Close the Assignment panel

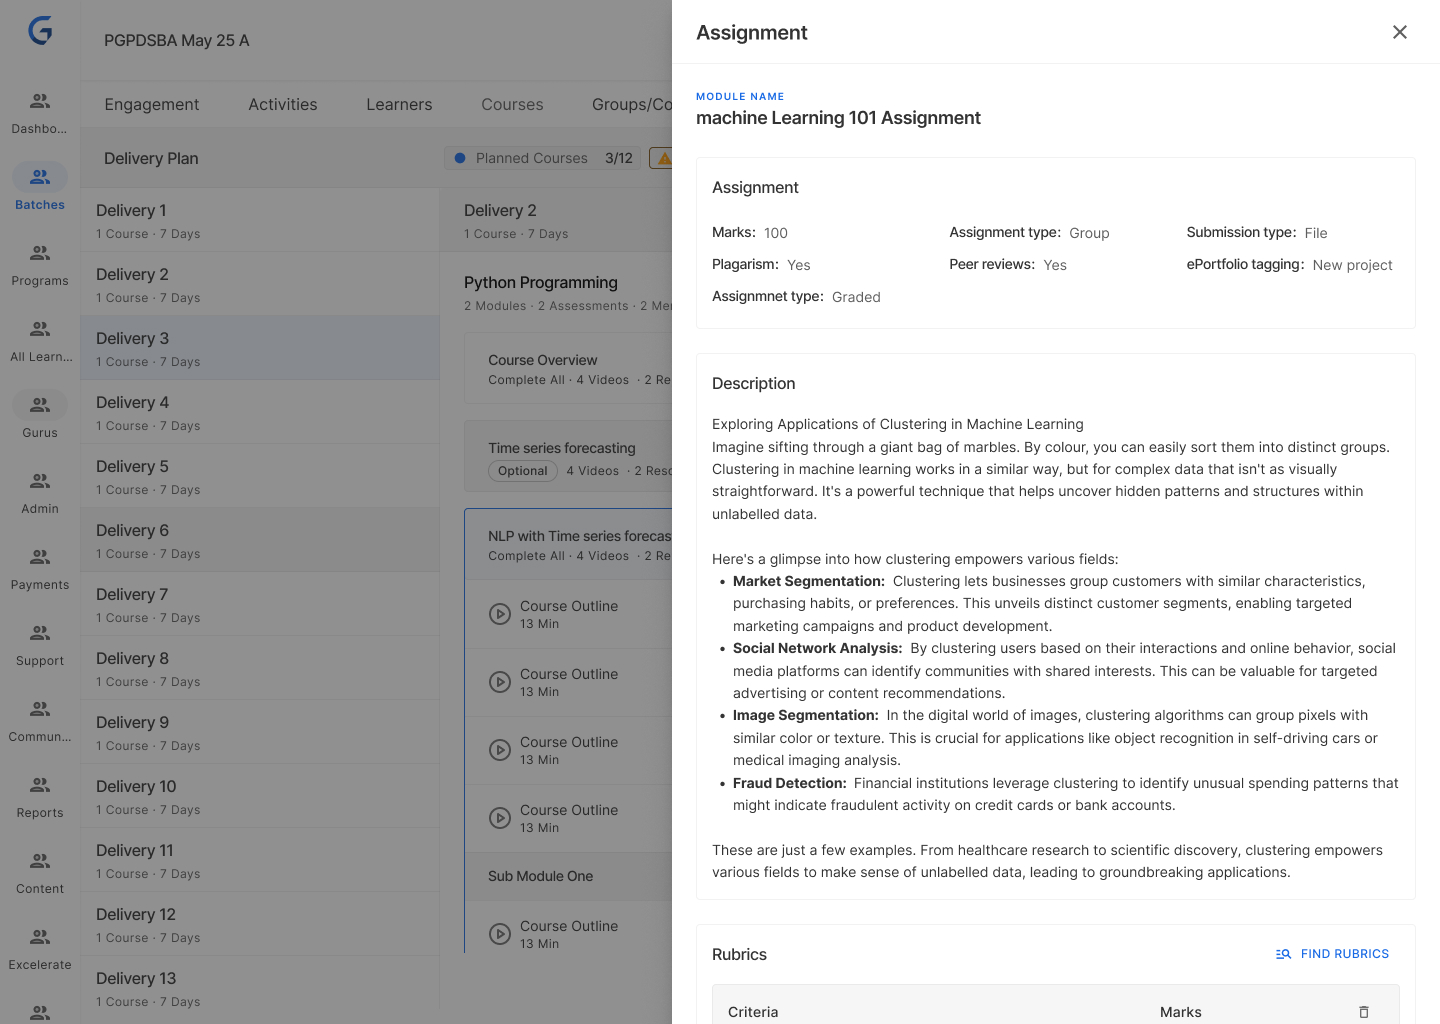point(1399,32)
